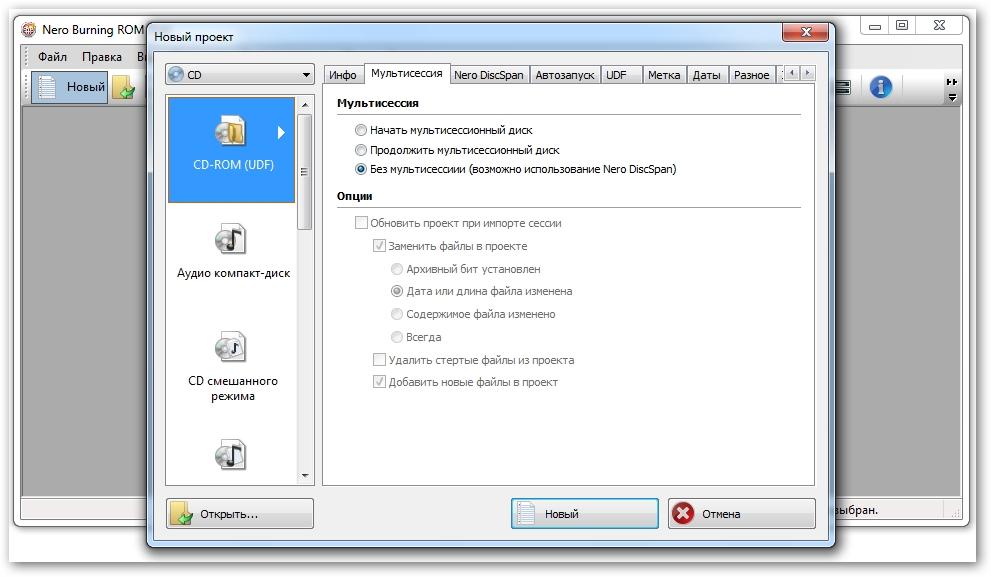This screenshot has height=577, width=991.
Task: Open the Автозапуск tab
Action: [564, 75]
